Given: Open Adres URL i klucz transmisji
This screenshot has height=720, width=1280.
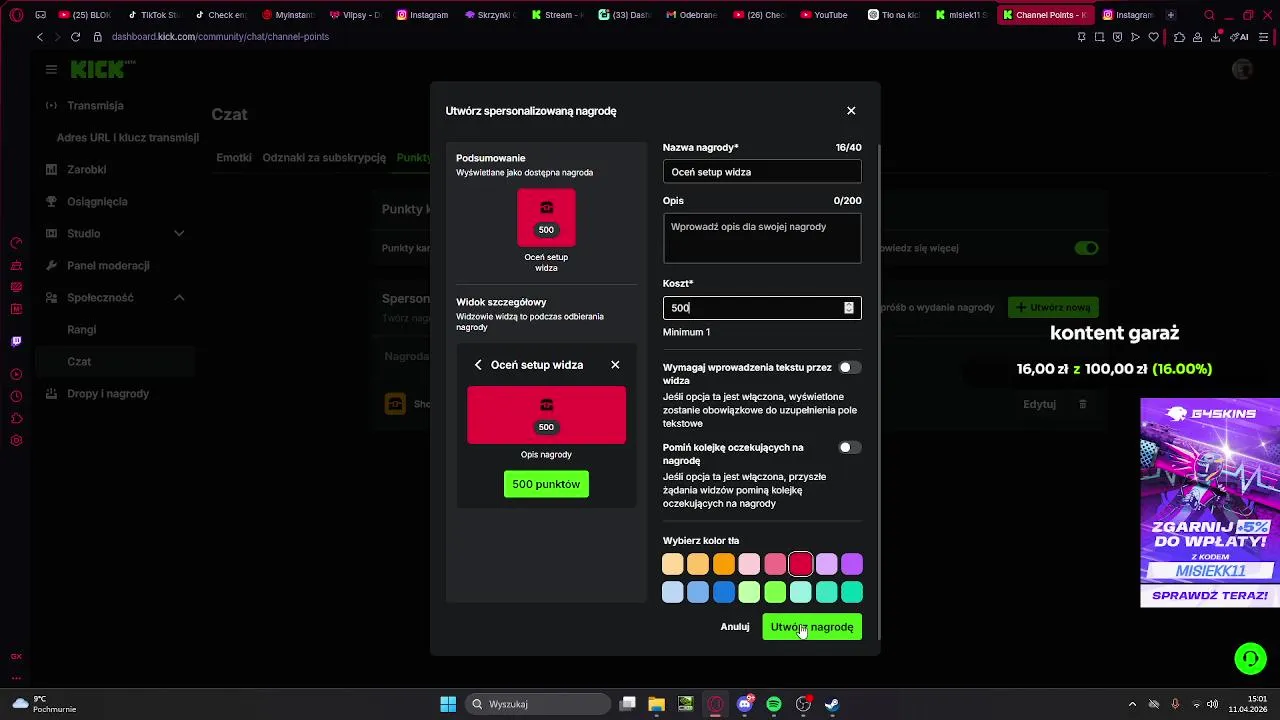Looking at the screenshot, I should click(x=128, y=138).
